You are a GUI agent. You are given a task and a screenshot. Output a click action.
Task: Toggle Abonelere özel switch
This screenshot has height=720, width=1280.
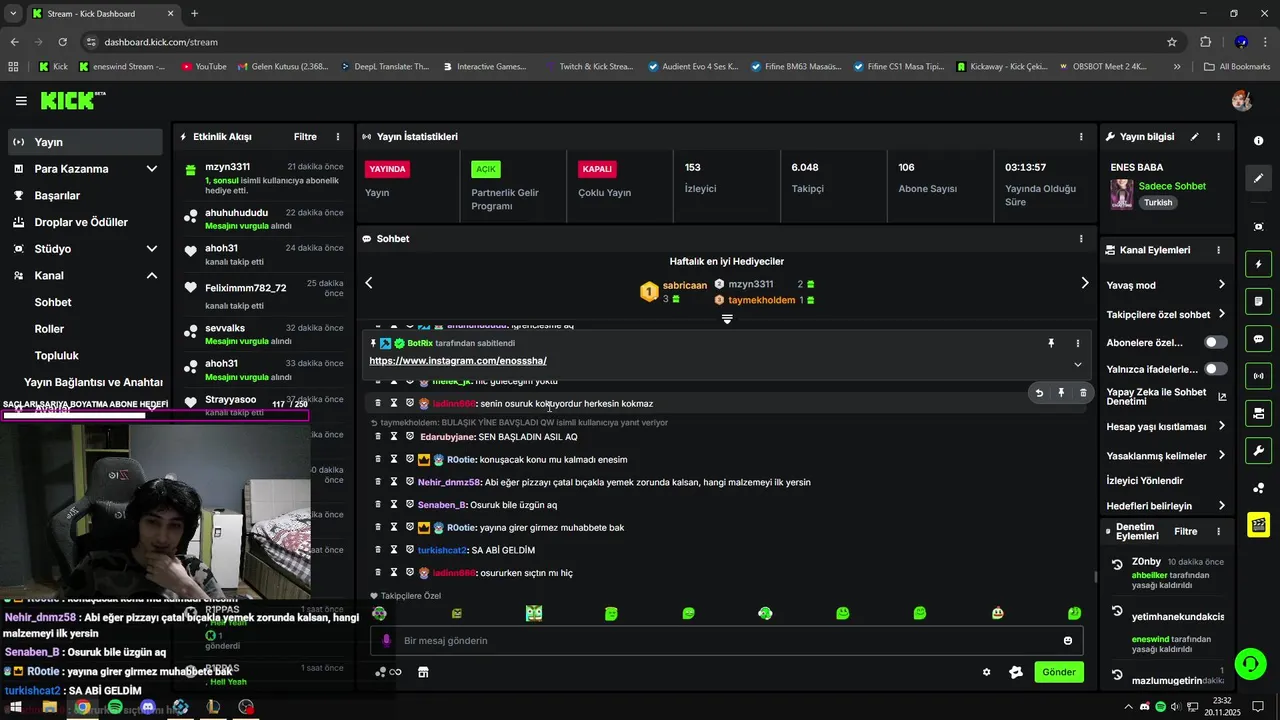(1215, 342)
